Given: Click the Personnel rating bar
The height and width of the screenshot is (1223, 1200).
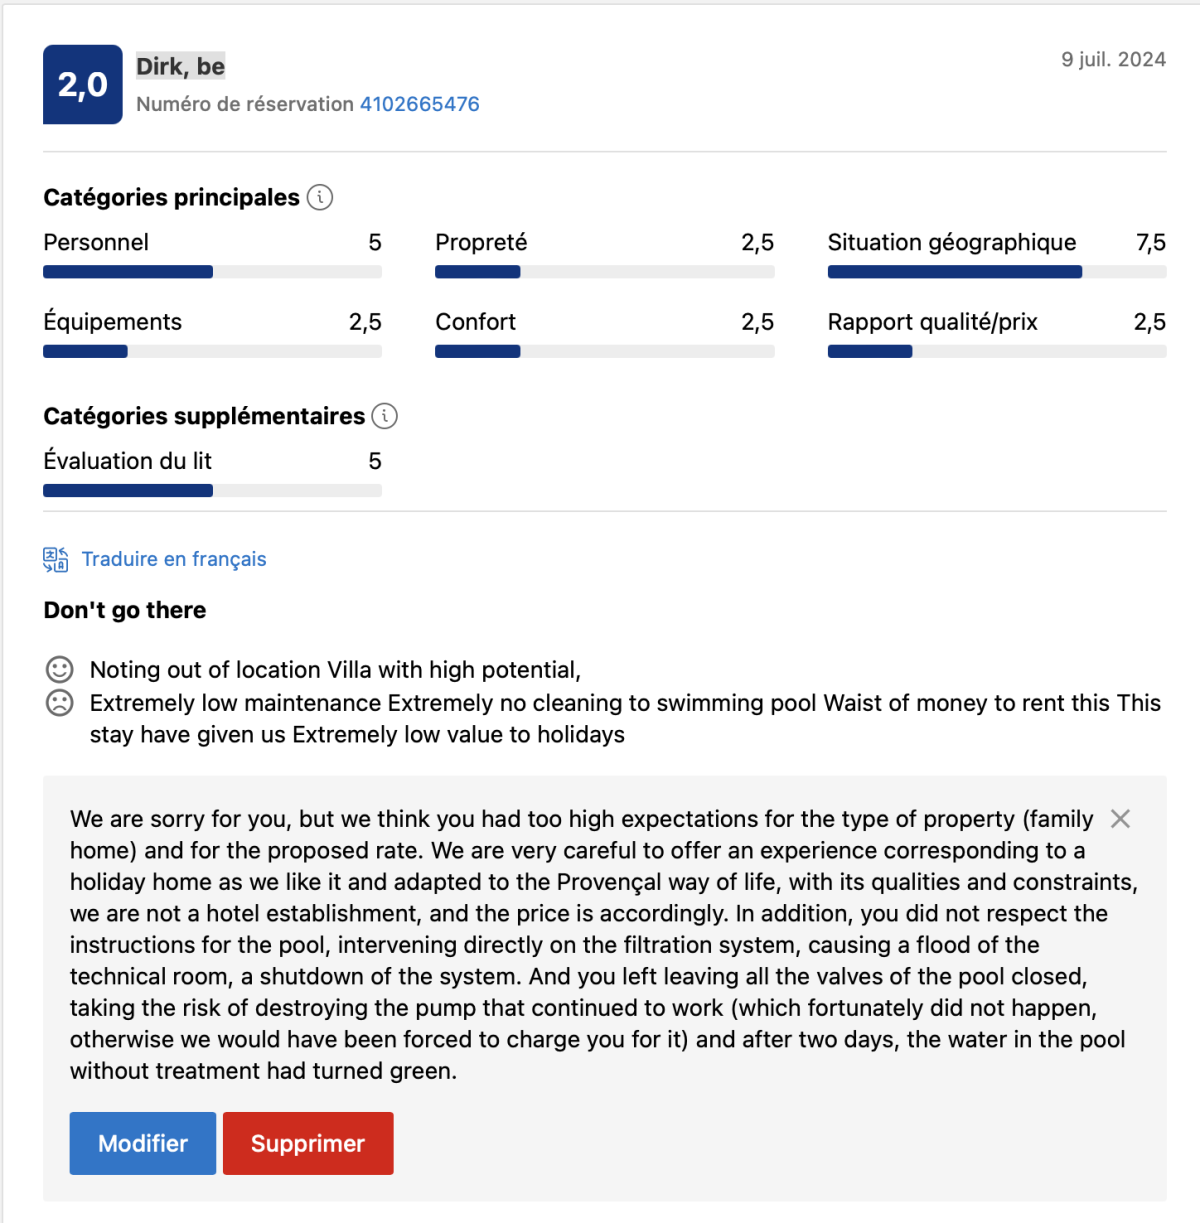Looking at the screenshot, I should coord(212,272).
